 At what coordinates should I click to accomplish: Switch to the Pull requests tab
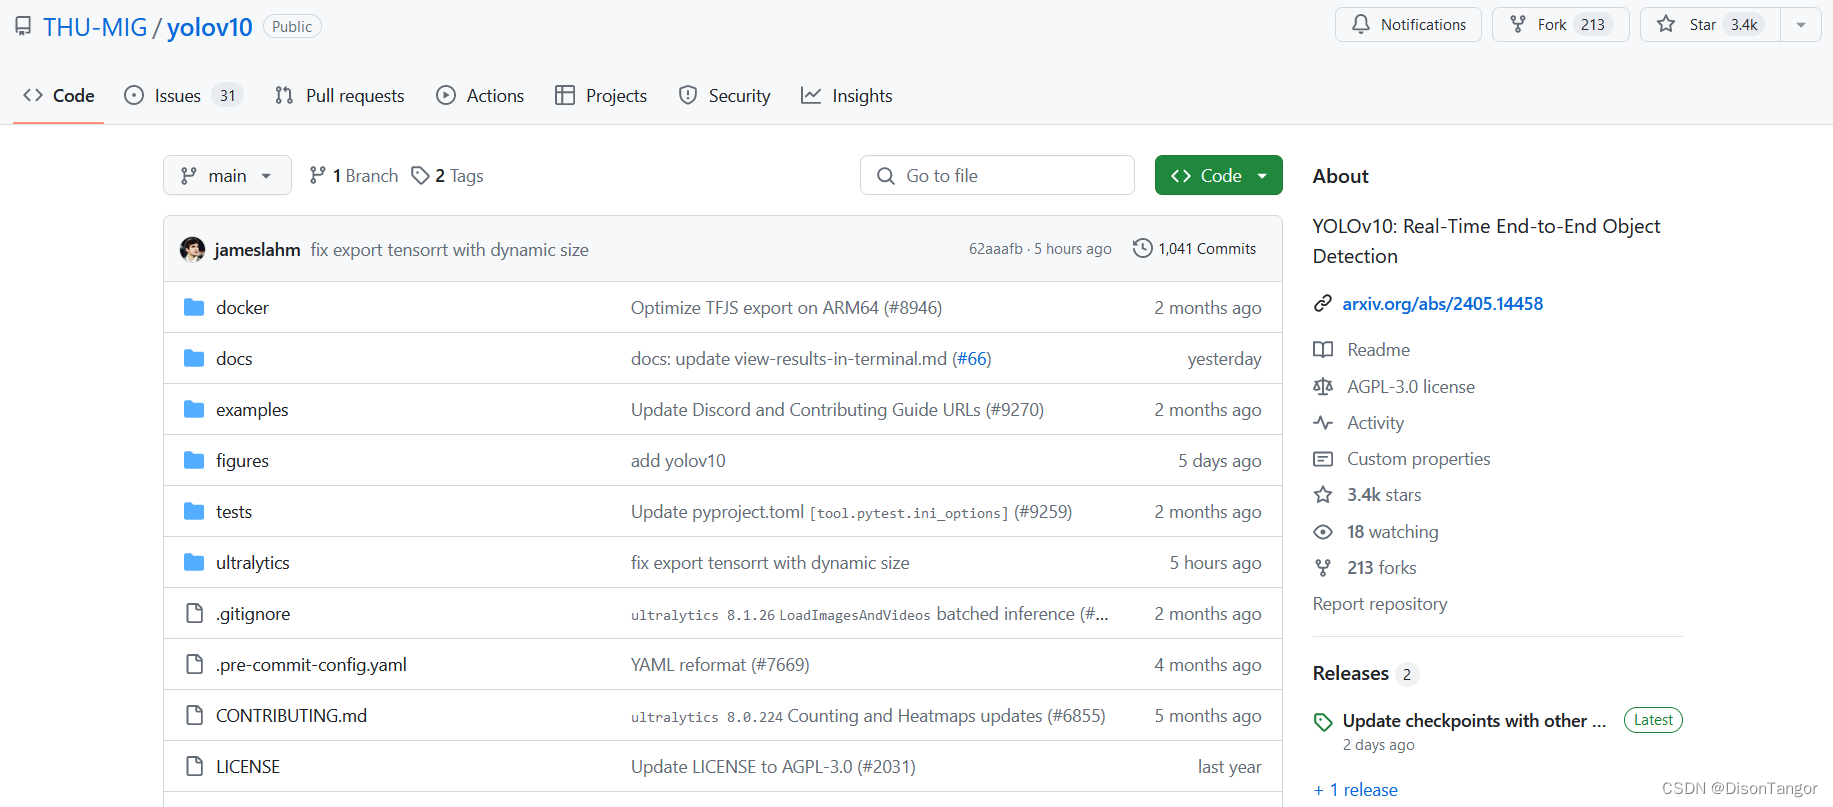(340, 96)
